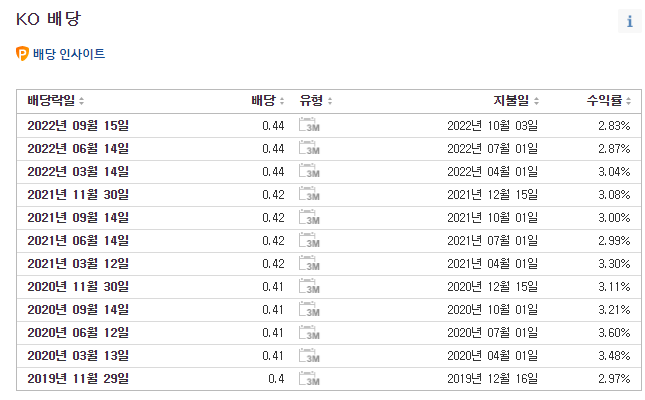Click yield value 3.04%

(614, 172)
